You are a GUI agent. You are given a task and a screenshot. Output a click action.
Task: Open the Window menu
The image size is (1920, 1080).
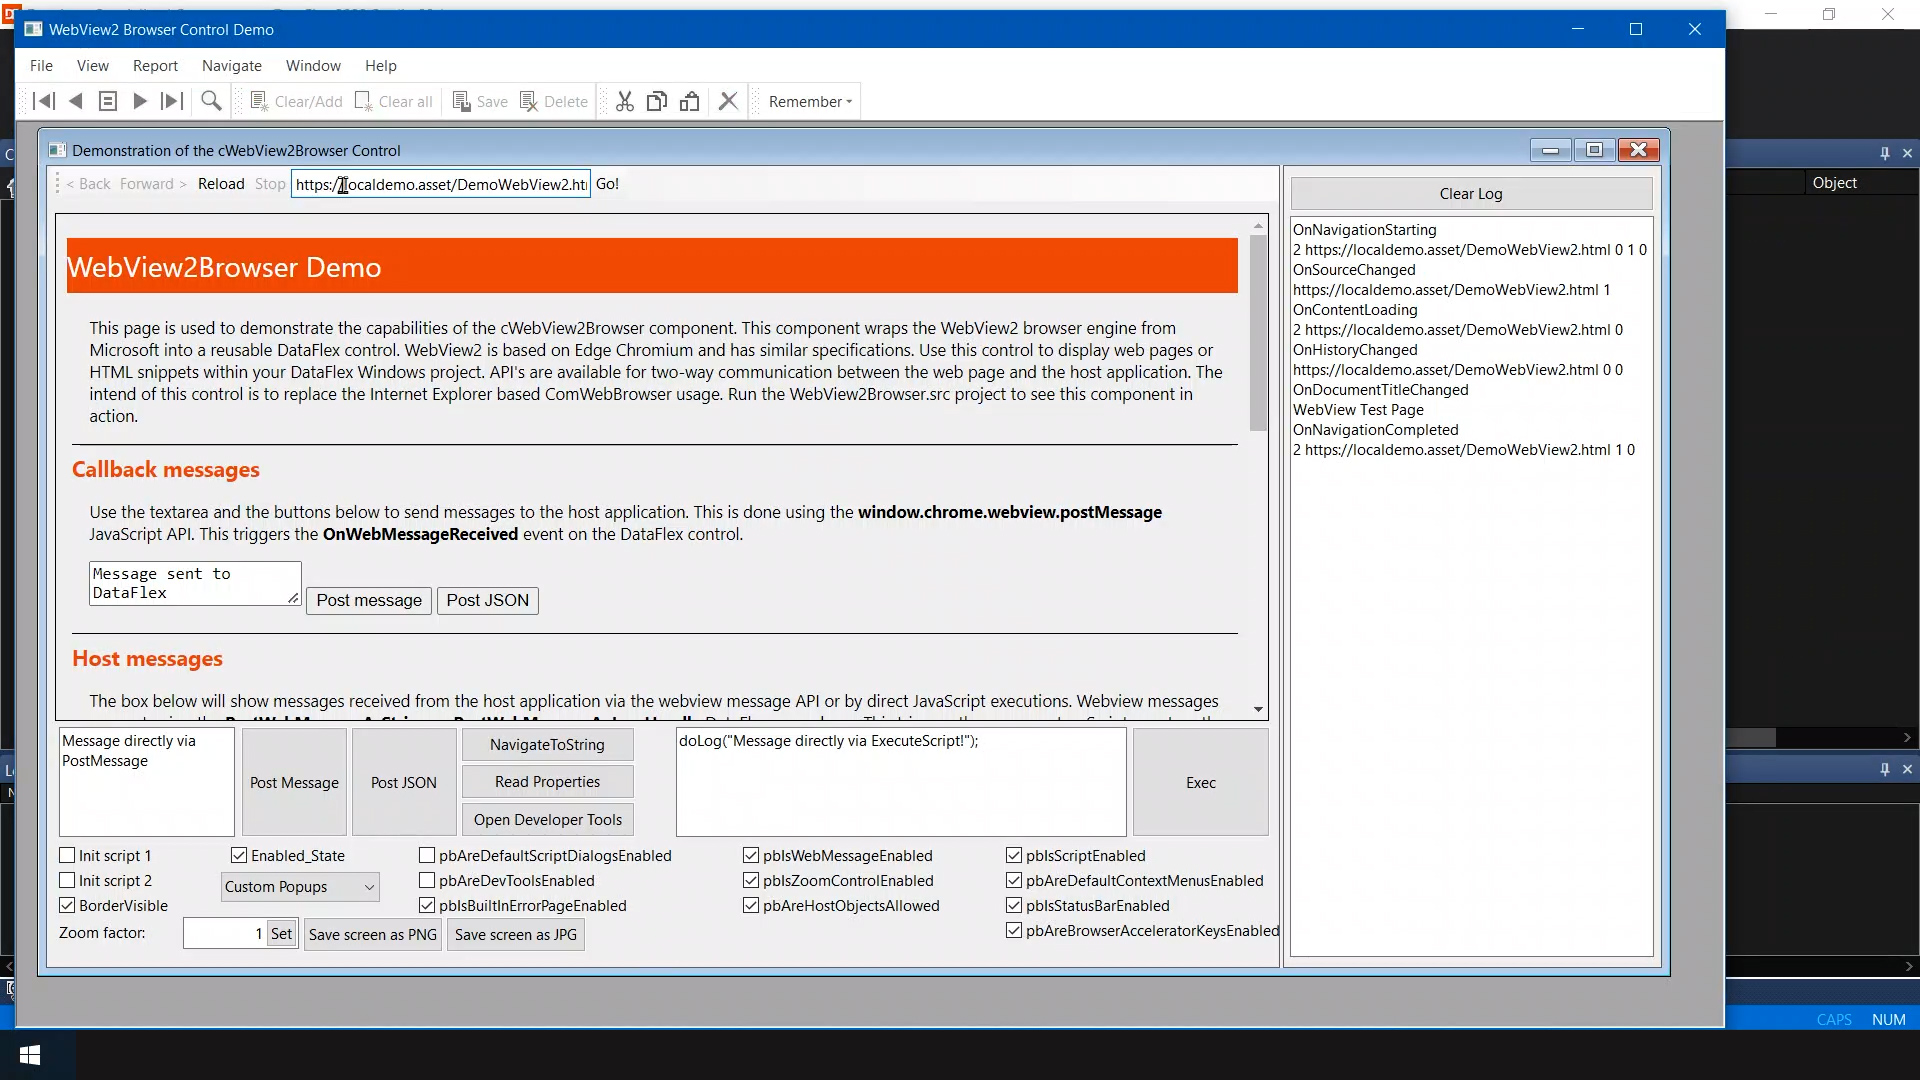tap(313, 65)
